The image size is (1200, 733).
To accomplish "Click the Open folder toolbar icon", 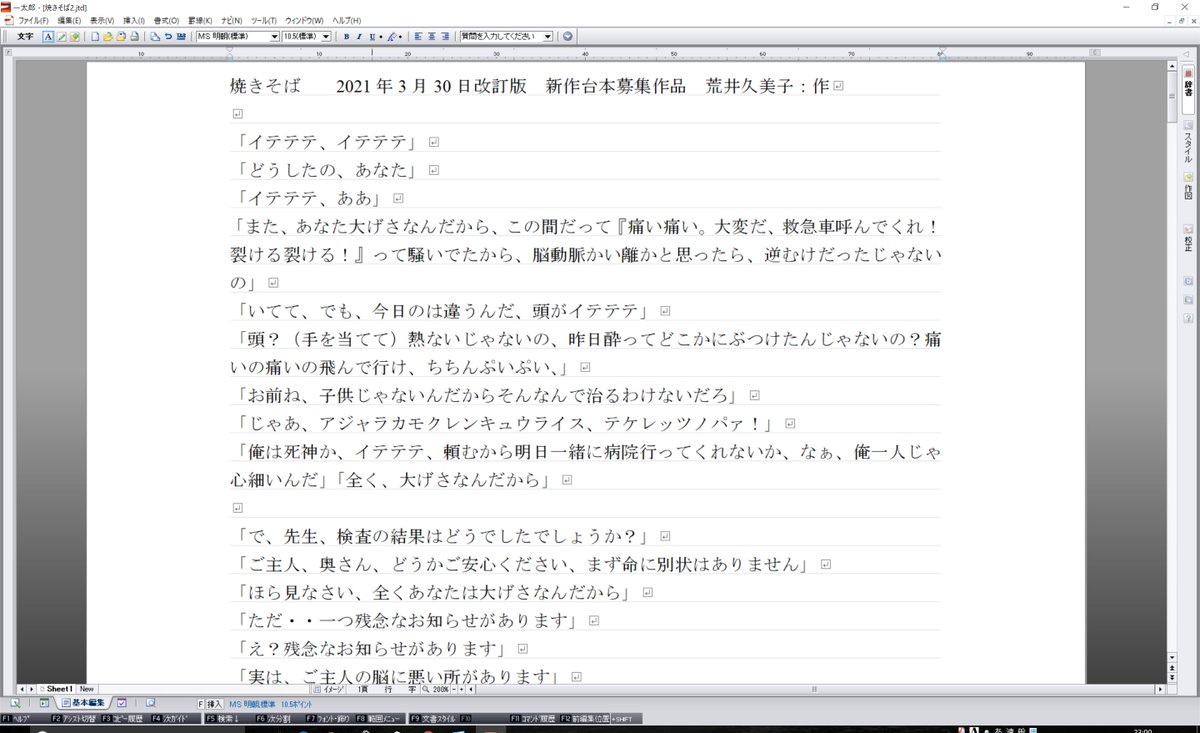I will coord(107,37).
